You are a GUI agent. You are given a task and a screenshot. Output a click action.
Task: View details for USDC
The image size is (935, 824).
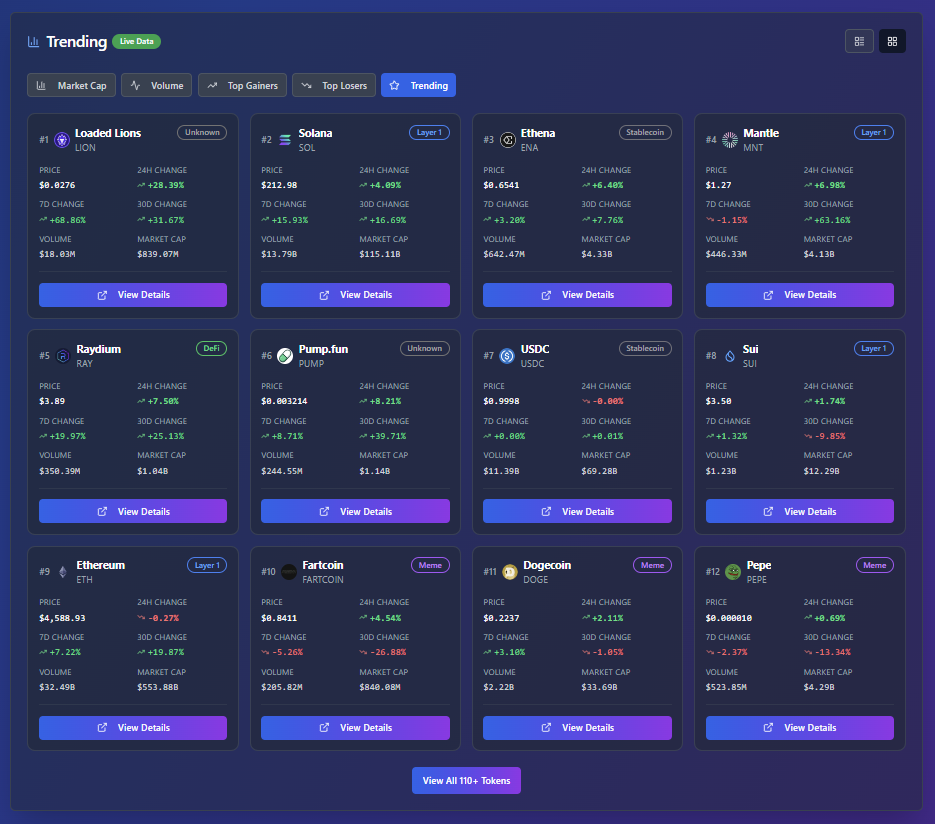(x=577, y=512)
